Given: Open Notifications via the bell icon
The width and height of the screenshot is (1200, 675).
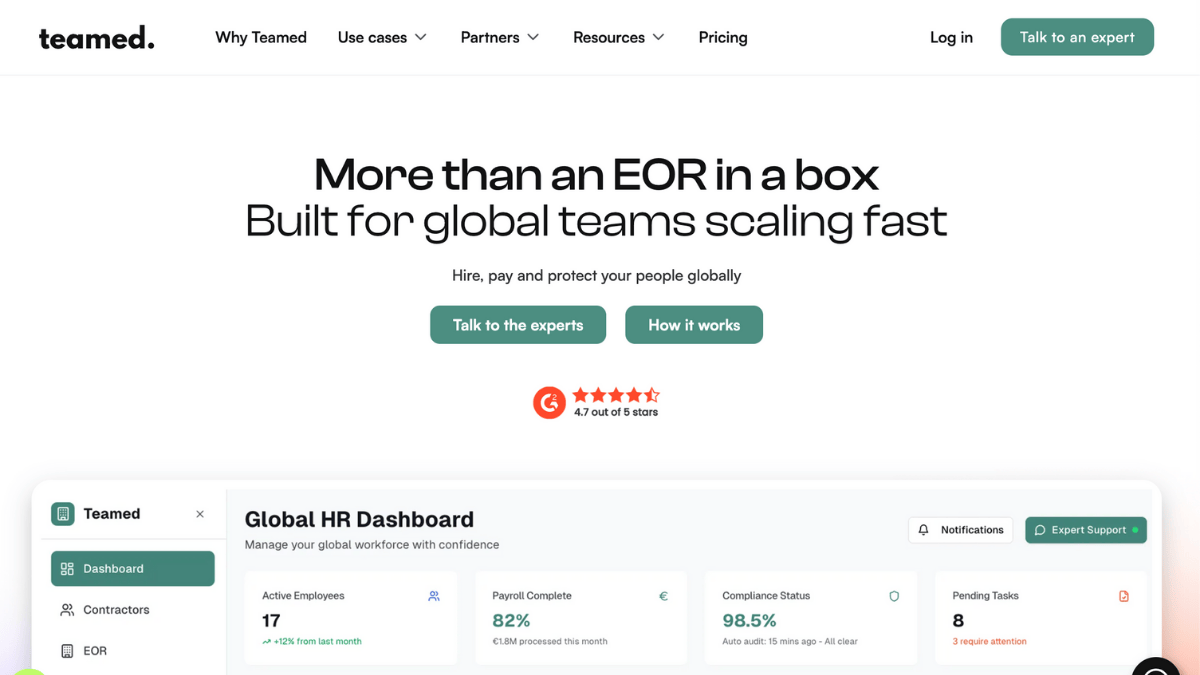Looking at the screenshot, I should click(x=923, y=529).
